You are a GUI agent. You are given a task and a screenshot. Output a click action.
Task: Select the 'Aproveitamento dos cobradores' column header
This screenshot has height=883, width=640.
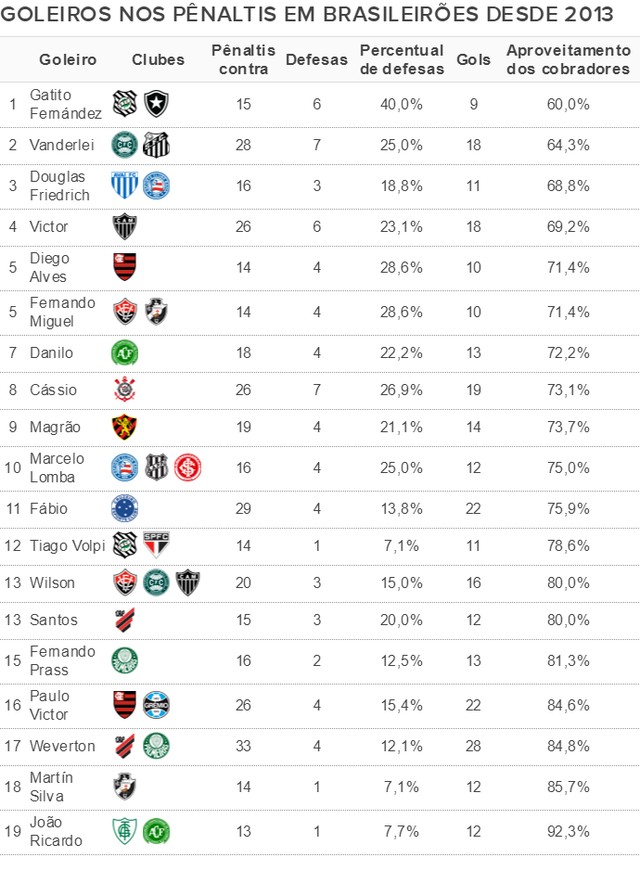(x=568, y=59)
